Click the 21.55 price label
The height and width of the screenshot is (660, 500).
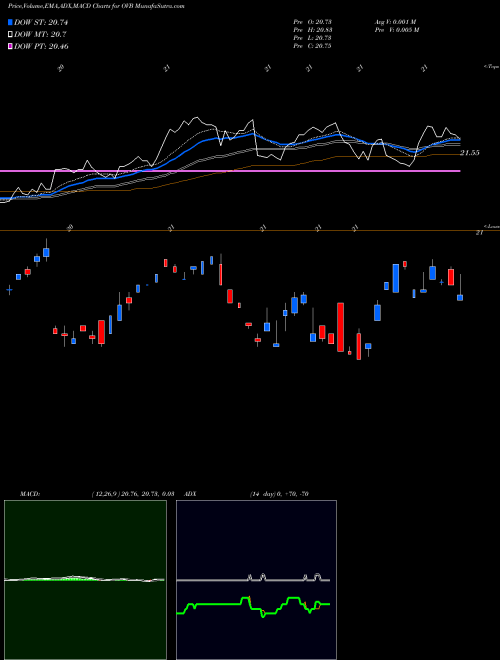point(470,153)
